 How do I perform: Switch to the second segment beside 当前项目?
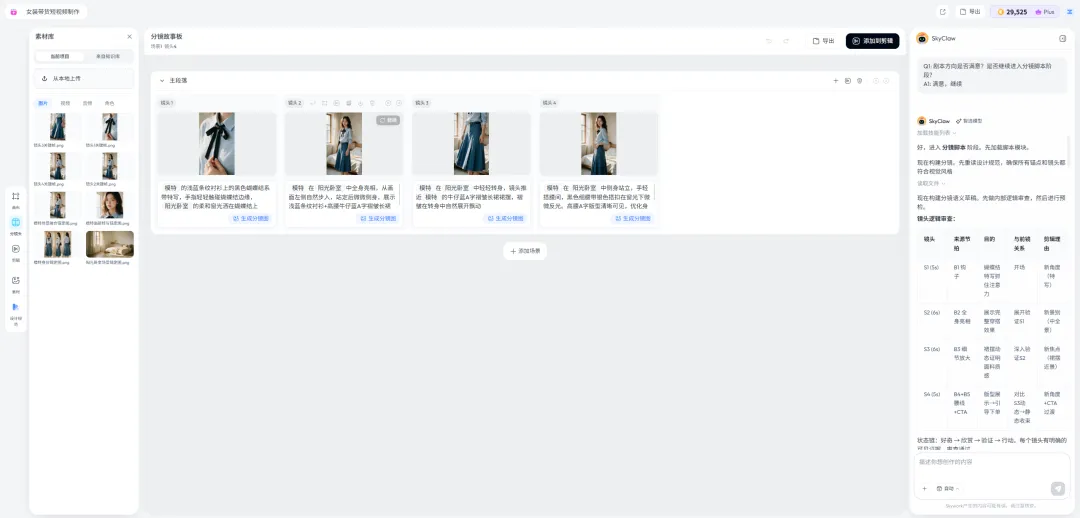[x=107, y=56]
